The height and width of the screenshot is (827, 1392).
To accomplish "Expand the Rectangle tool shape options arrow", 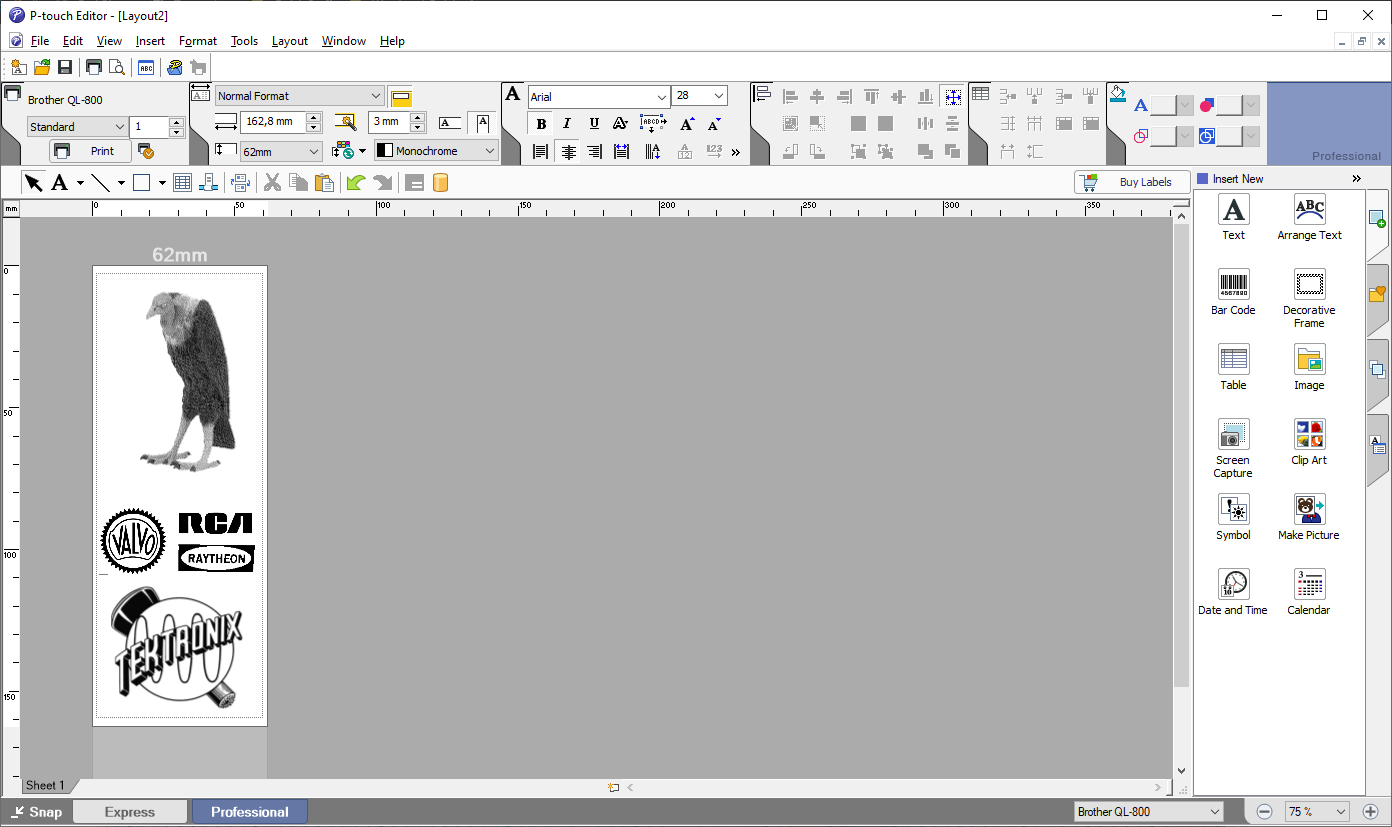I will click(162, 183).
